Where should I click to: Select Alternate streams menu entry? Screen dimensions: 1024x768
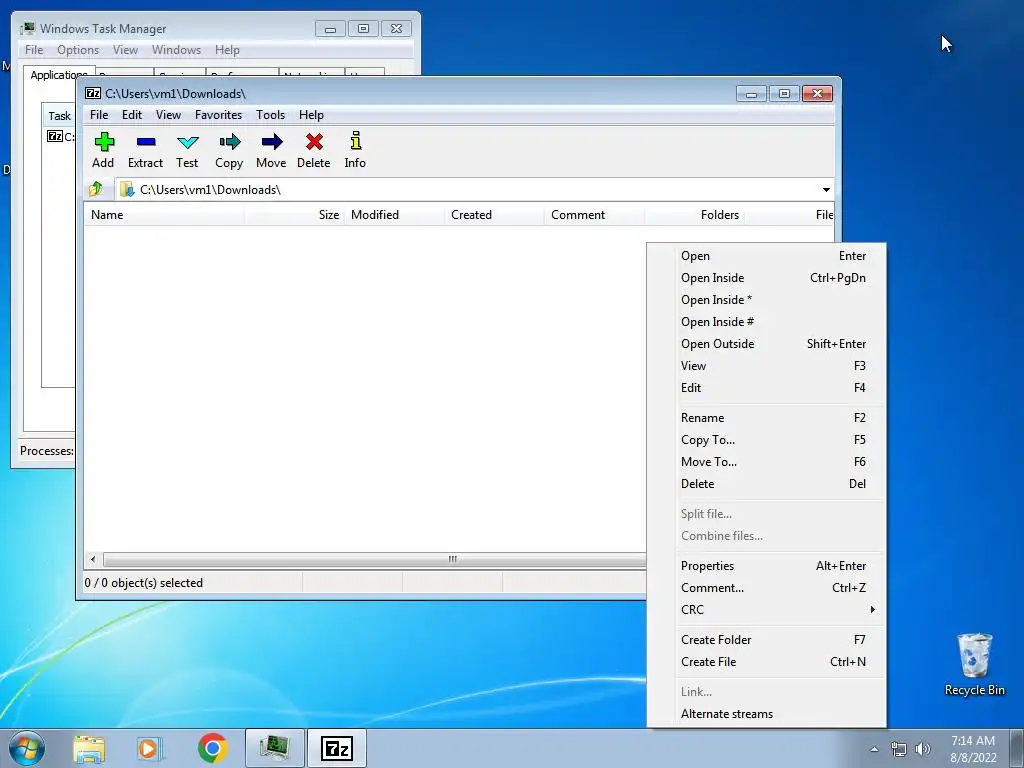coord(767,714)
